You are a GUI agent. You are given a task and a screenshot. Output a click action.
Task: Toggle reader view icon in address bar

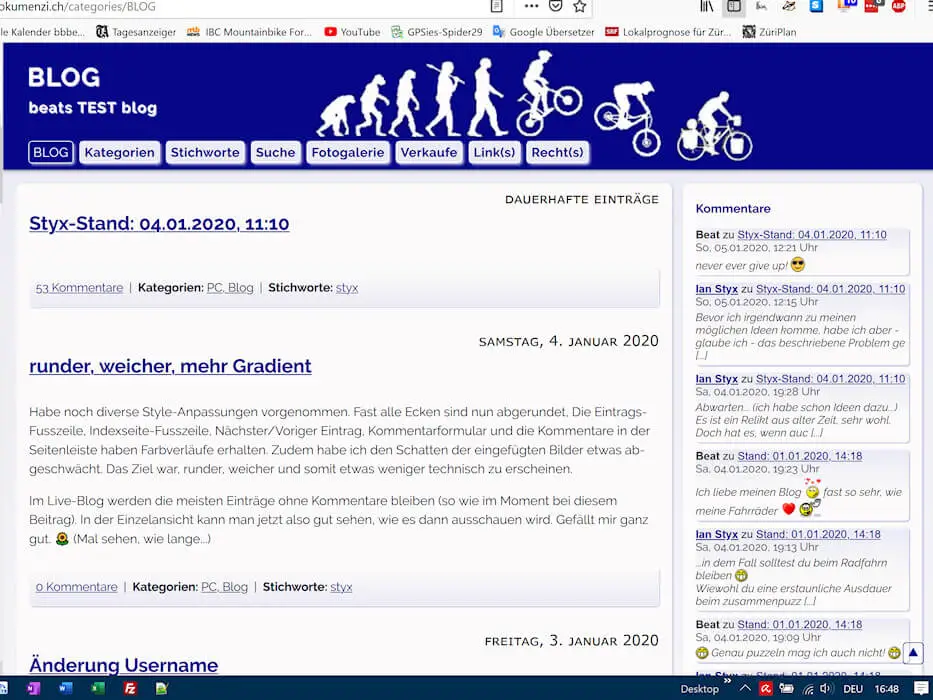click(497, 6)
